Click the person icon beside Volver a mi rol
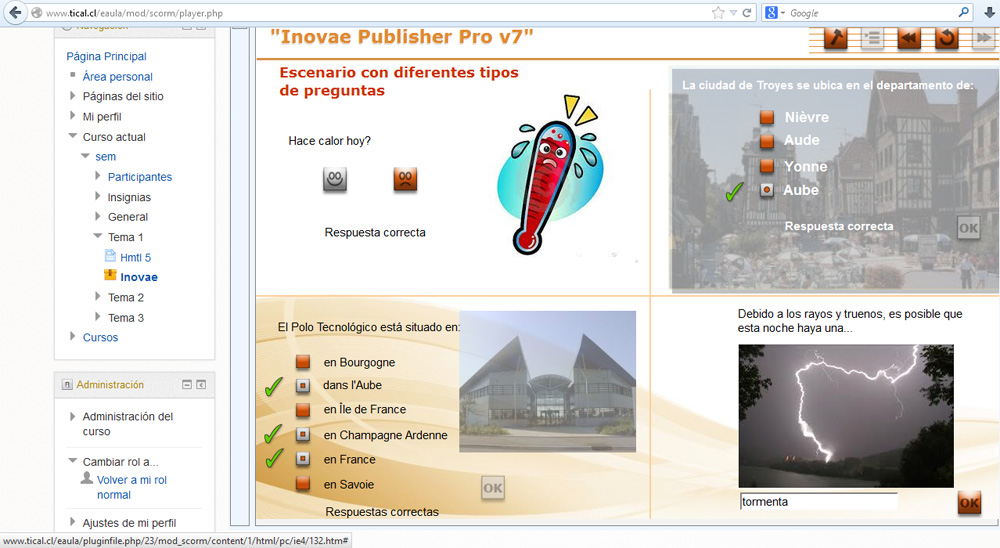The height and width of the screenshot is (548, 1000). [x=87, y=477]
